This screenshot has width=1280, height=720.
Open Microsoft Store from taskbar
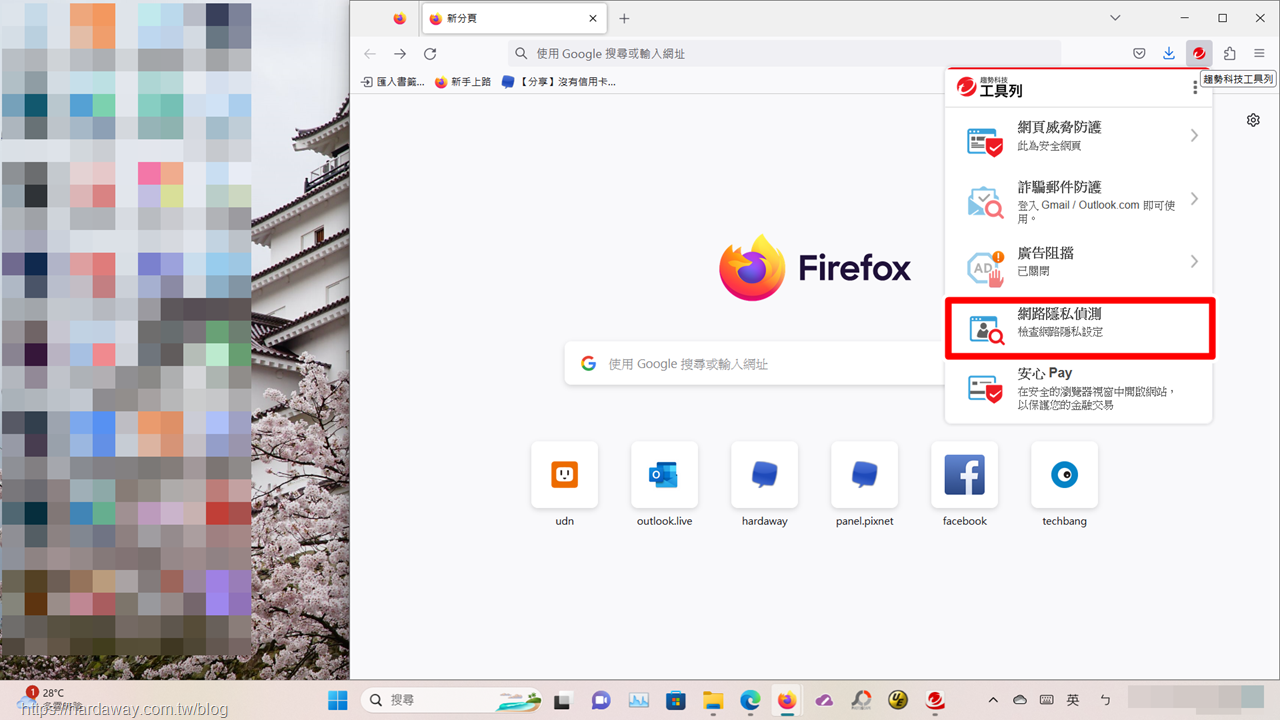coord(676,700)
